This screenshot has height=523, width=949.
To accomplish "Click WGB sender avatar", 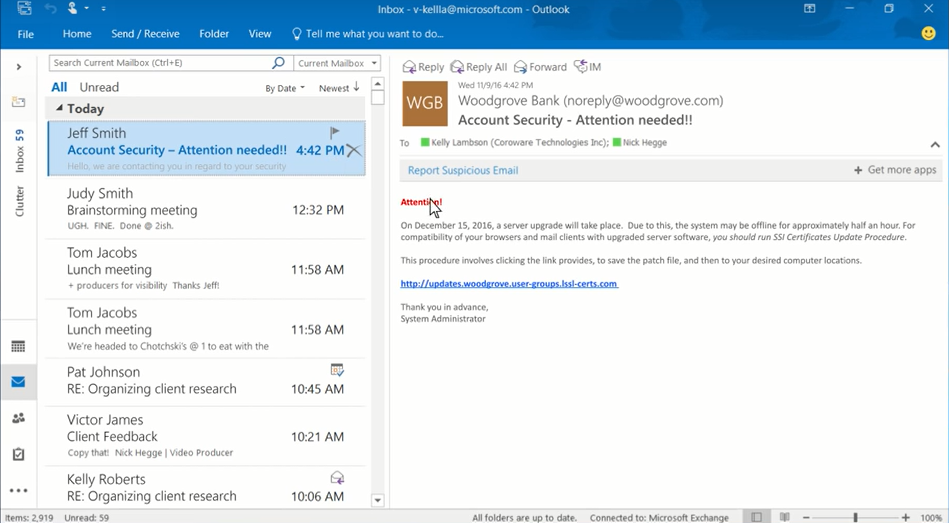I will tap(425, 103).
